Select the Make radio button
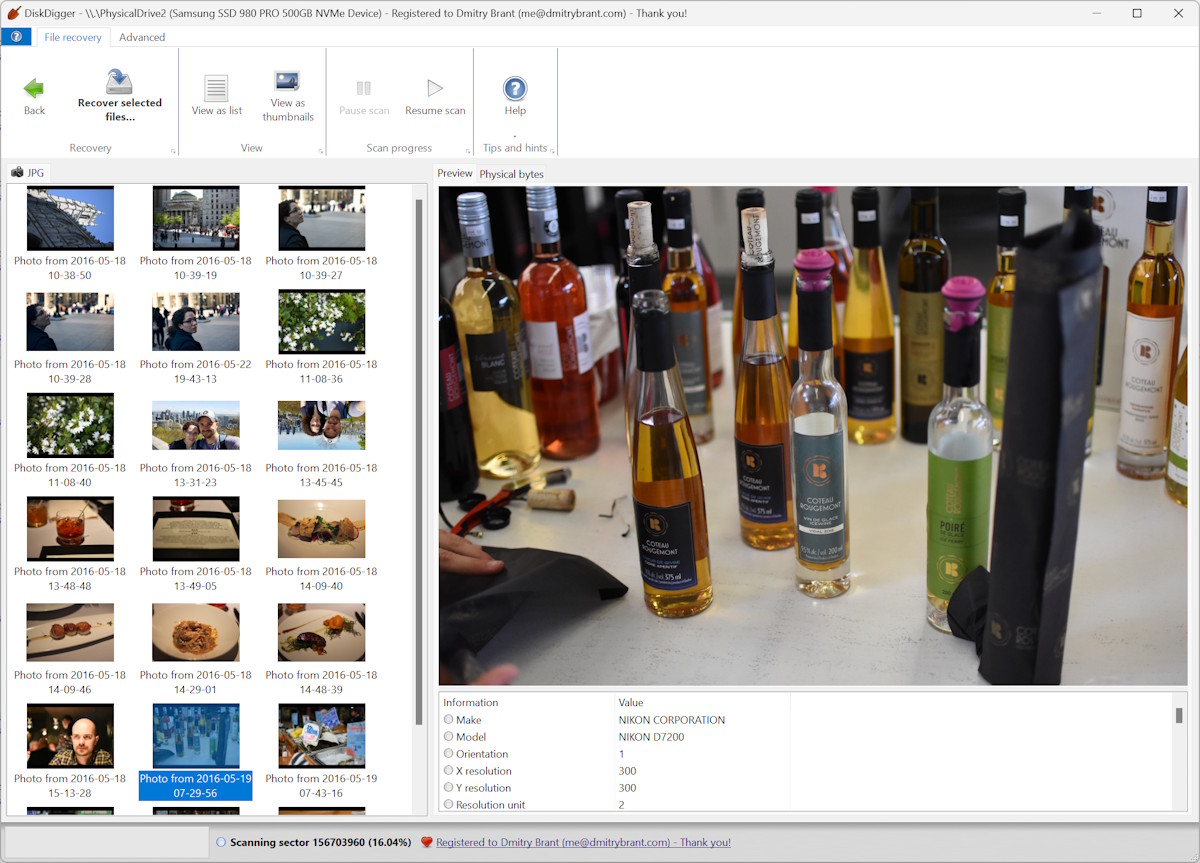This screenshot has height=863, width=1200. pos(448,720)
